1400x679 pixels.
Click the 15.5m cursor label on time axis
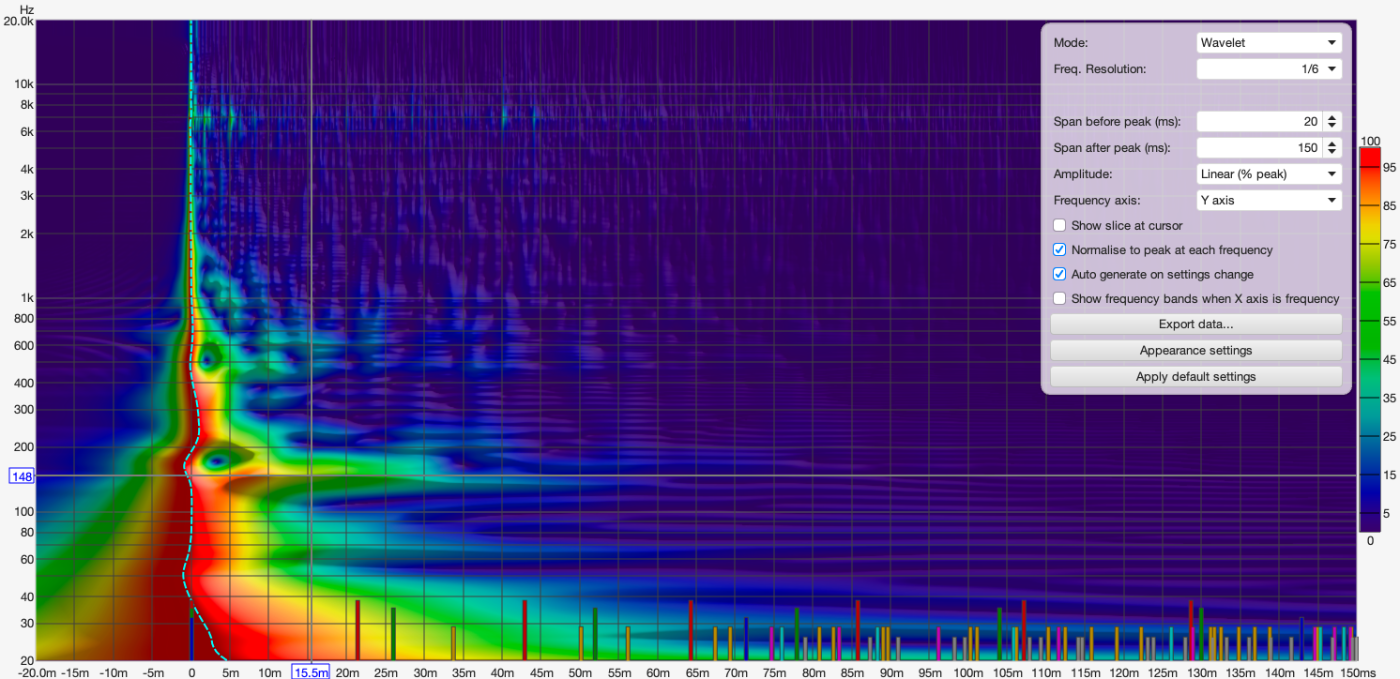310,672
